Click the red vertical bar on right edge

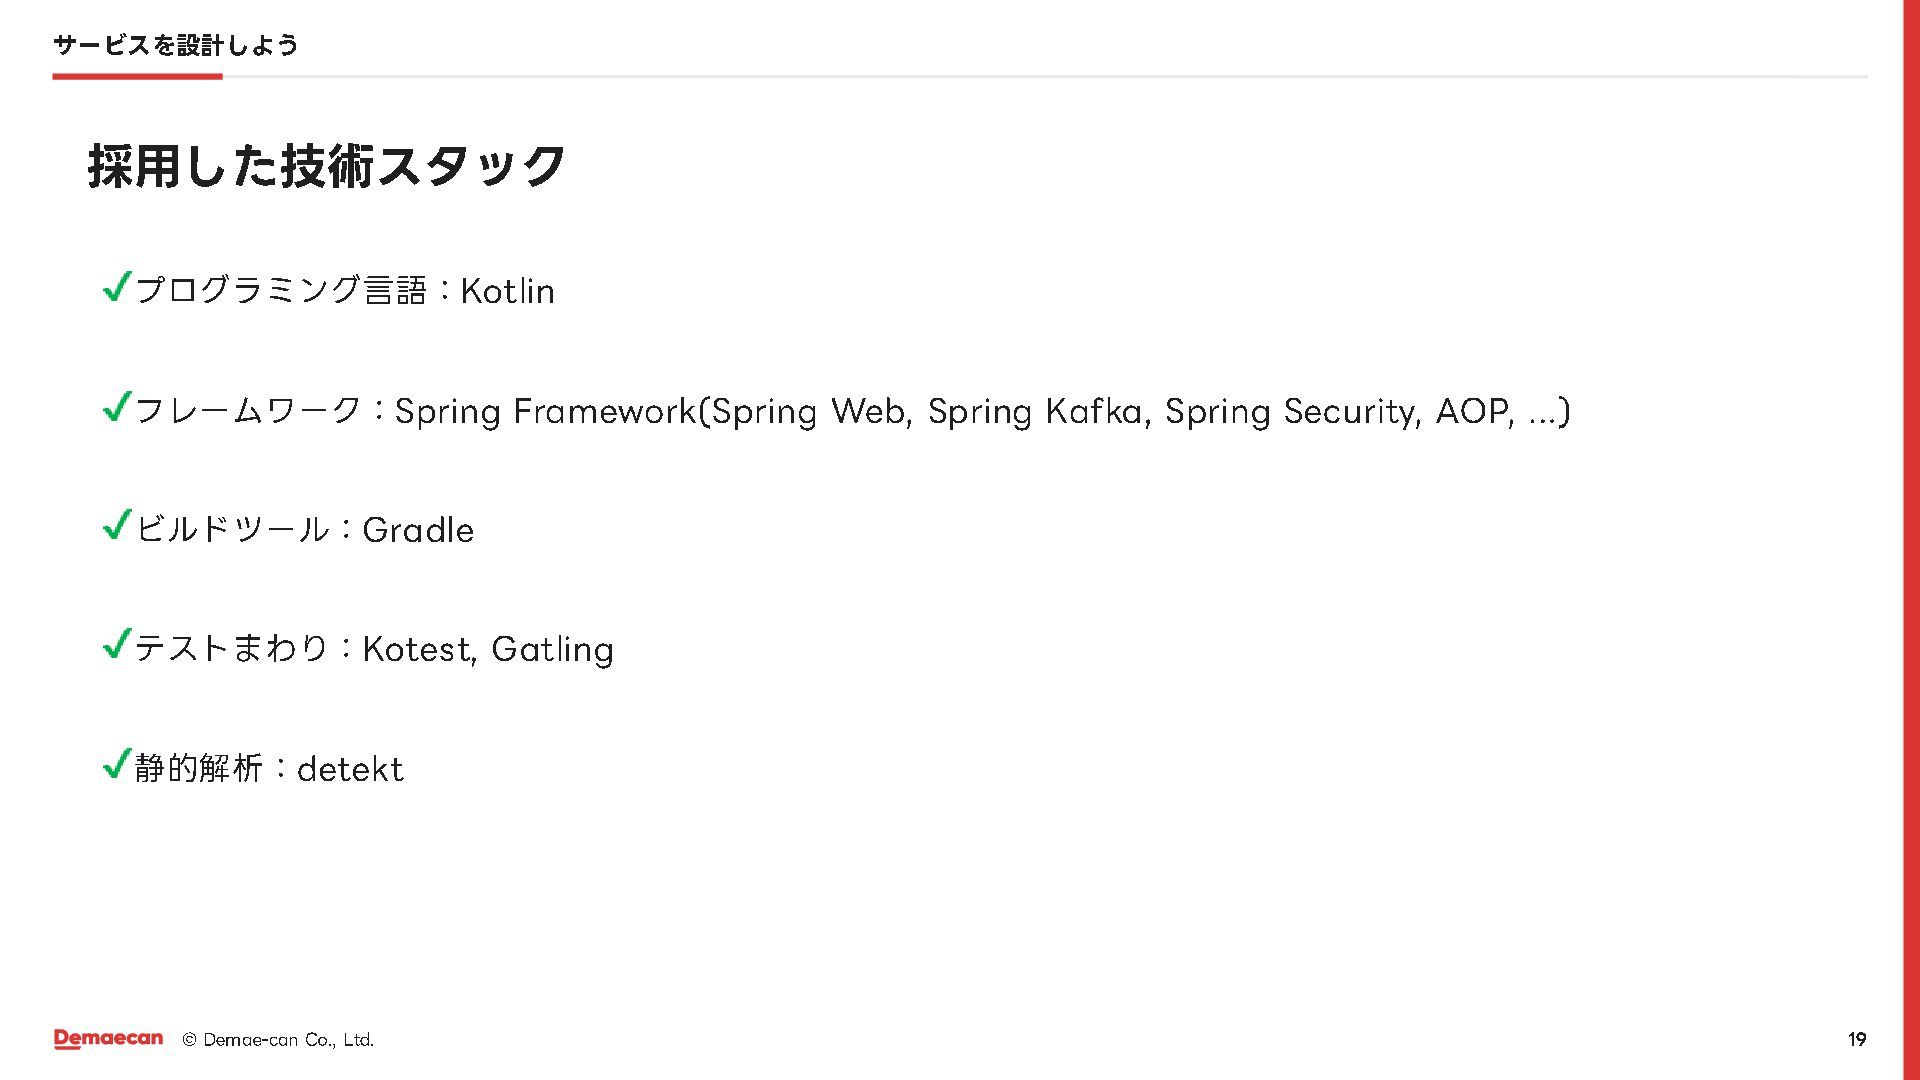[1911, 540]
